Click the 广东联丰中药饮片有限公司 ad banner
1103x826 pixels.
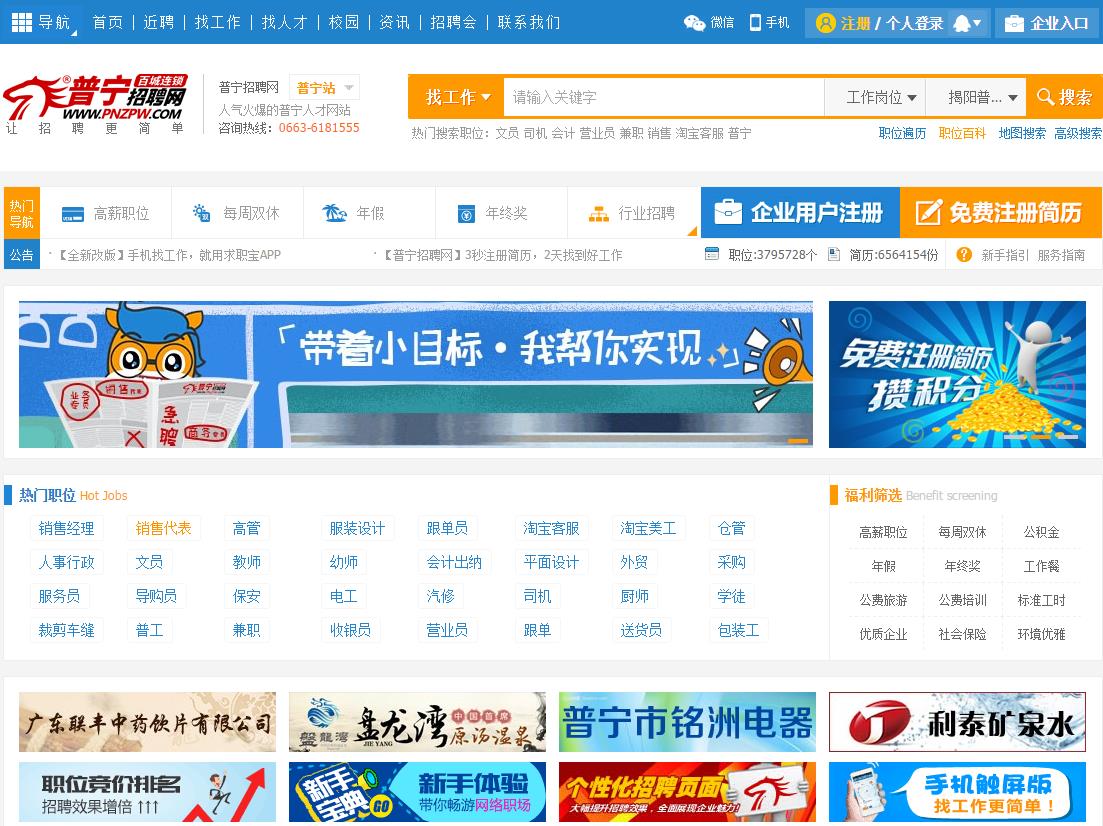[148, 722]
